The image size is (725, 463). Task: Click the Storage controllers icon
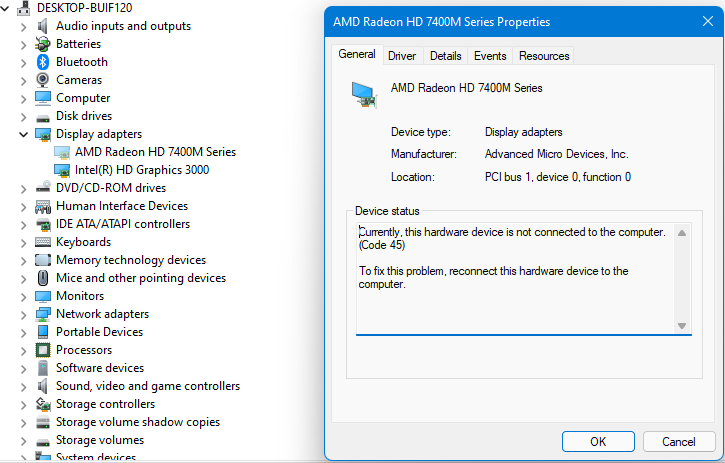(x=43, y=404)
